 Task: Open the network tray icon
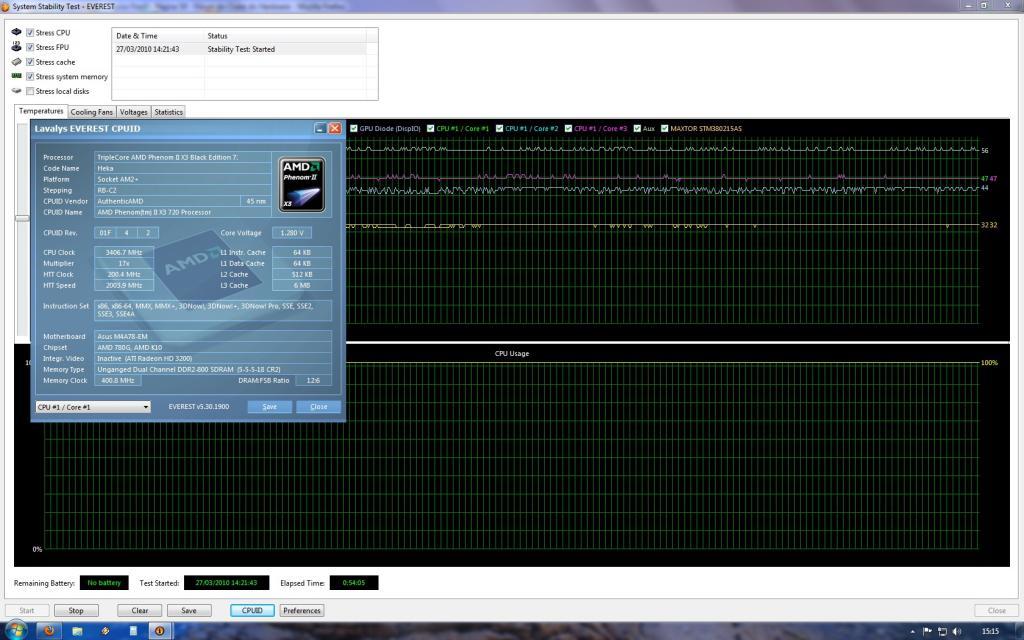(942, 632)
